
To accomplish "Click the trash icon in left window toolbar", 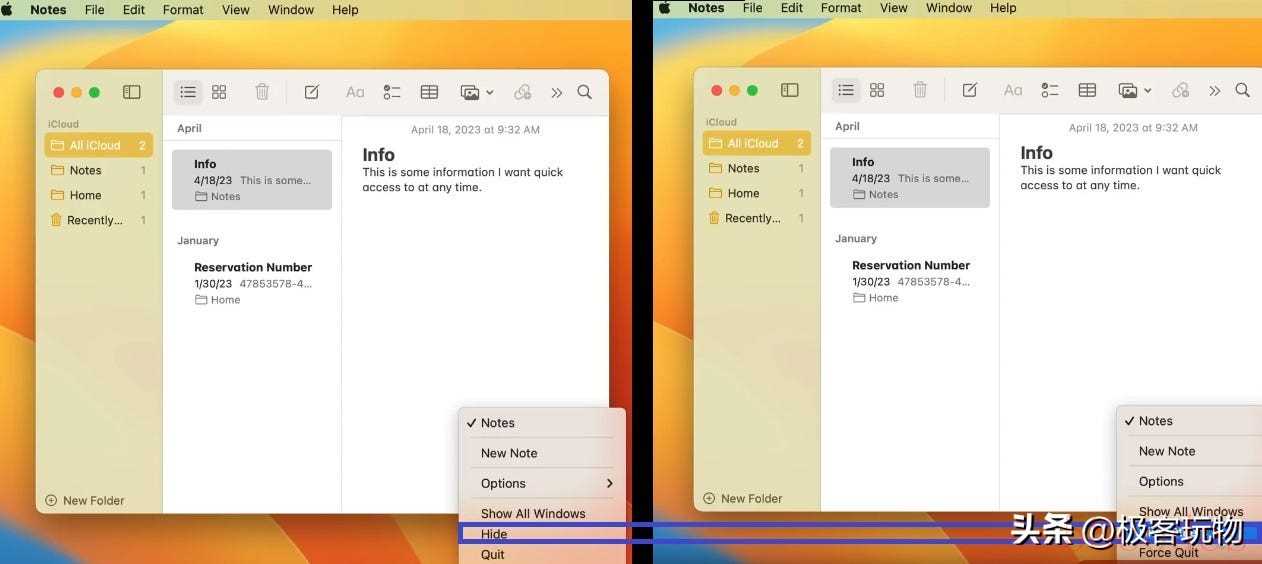I will pos(262,92).
